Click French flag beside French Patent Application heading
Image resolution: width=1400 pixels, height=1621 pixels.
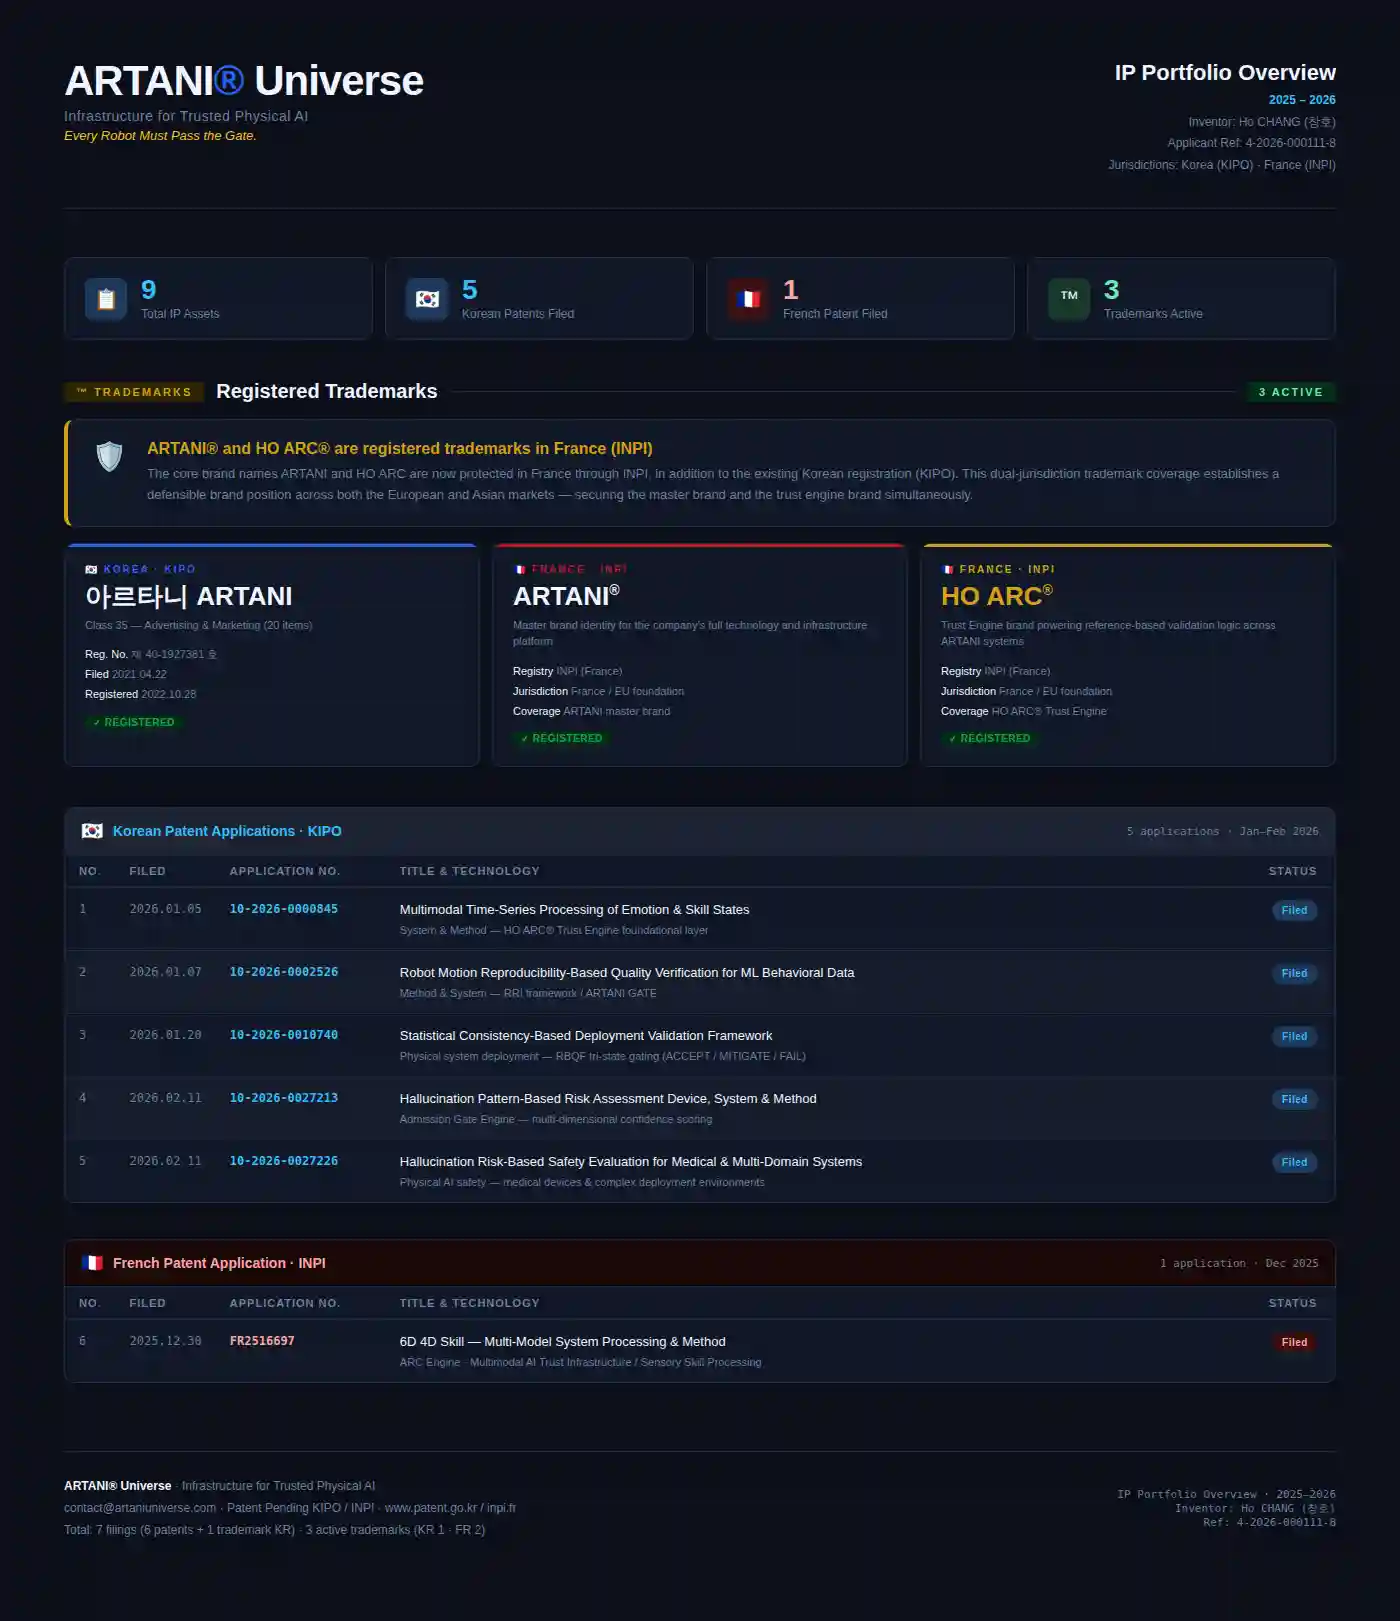92,1263
